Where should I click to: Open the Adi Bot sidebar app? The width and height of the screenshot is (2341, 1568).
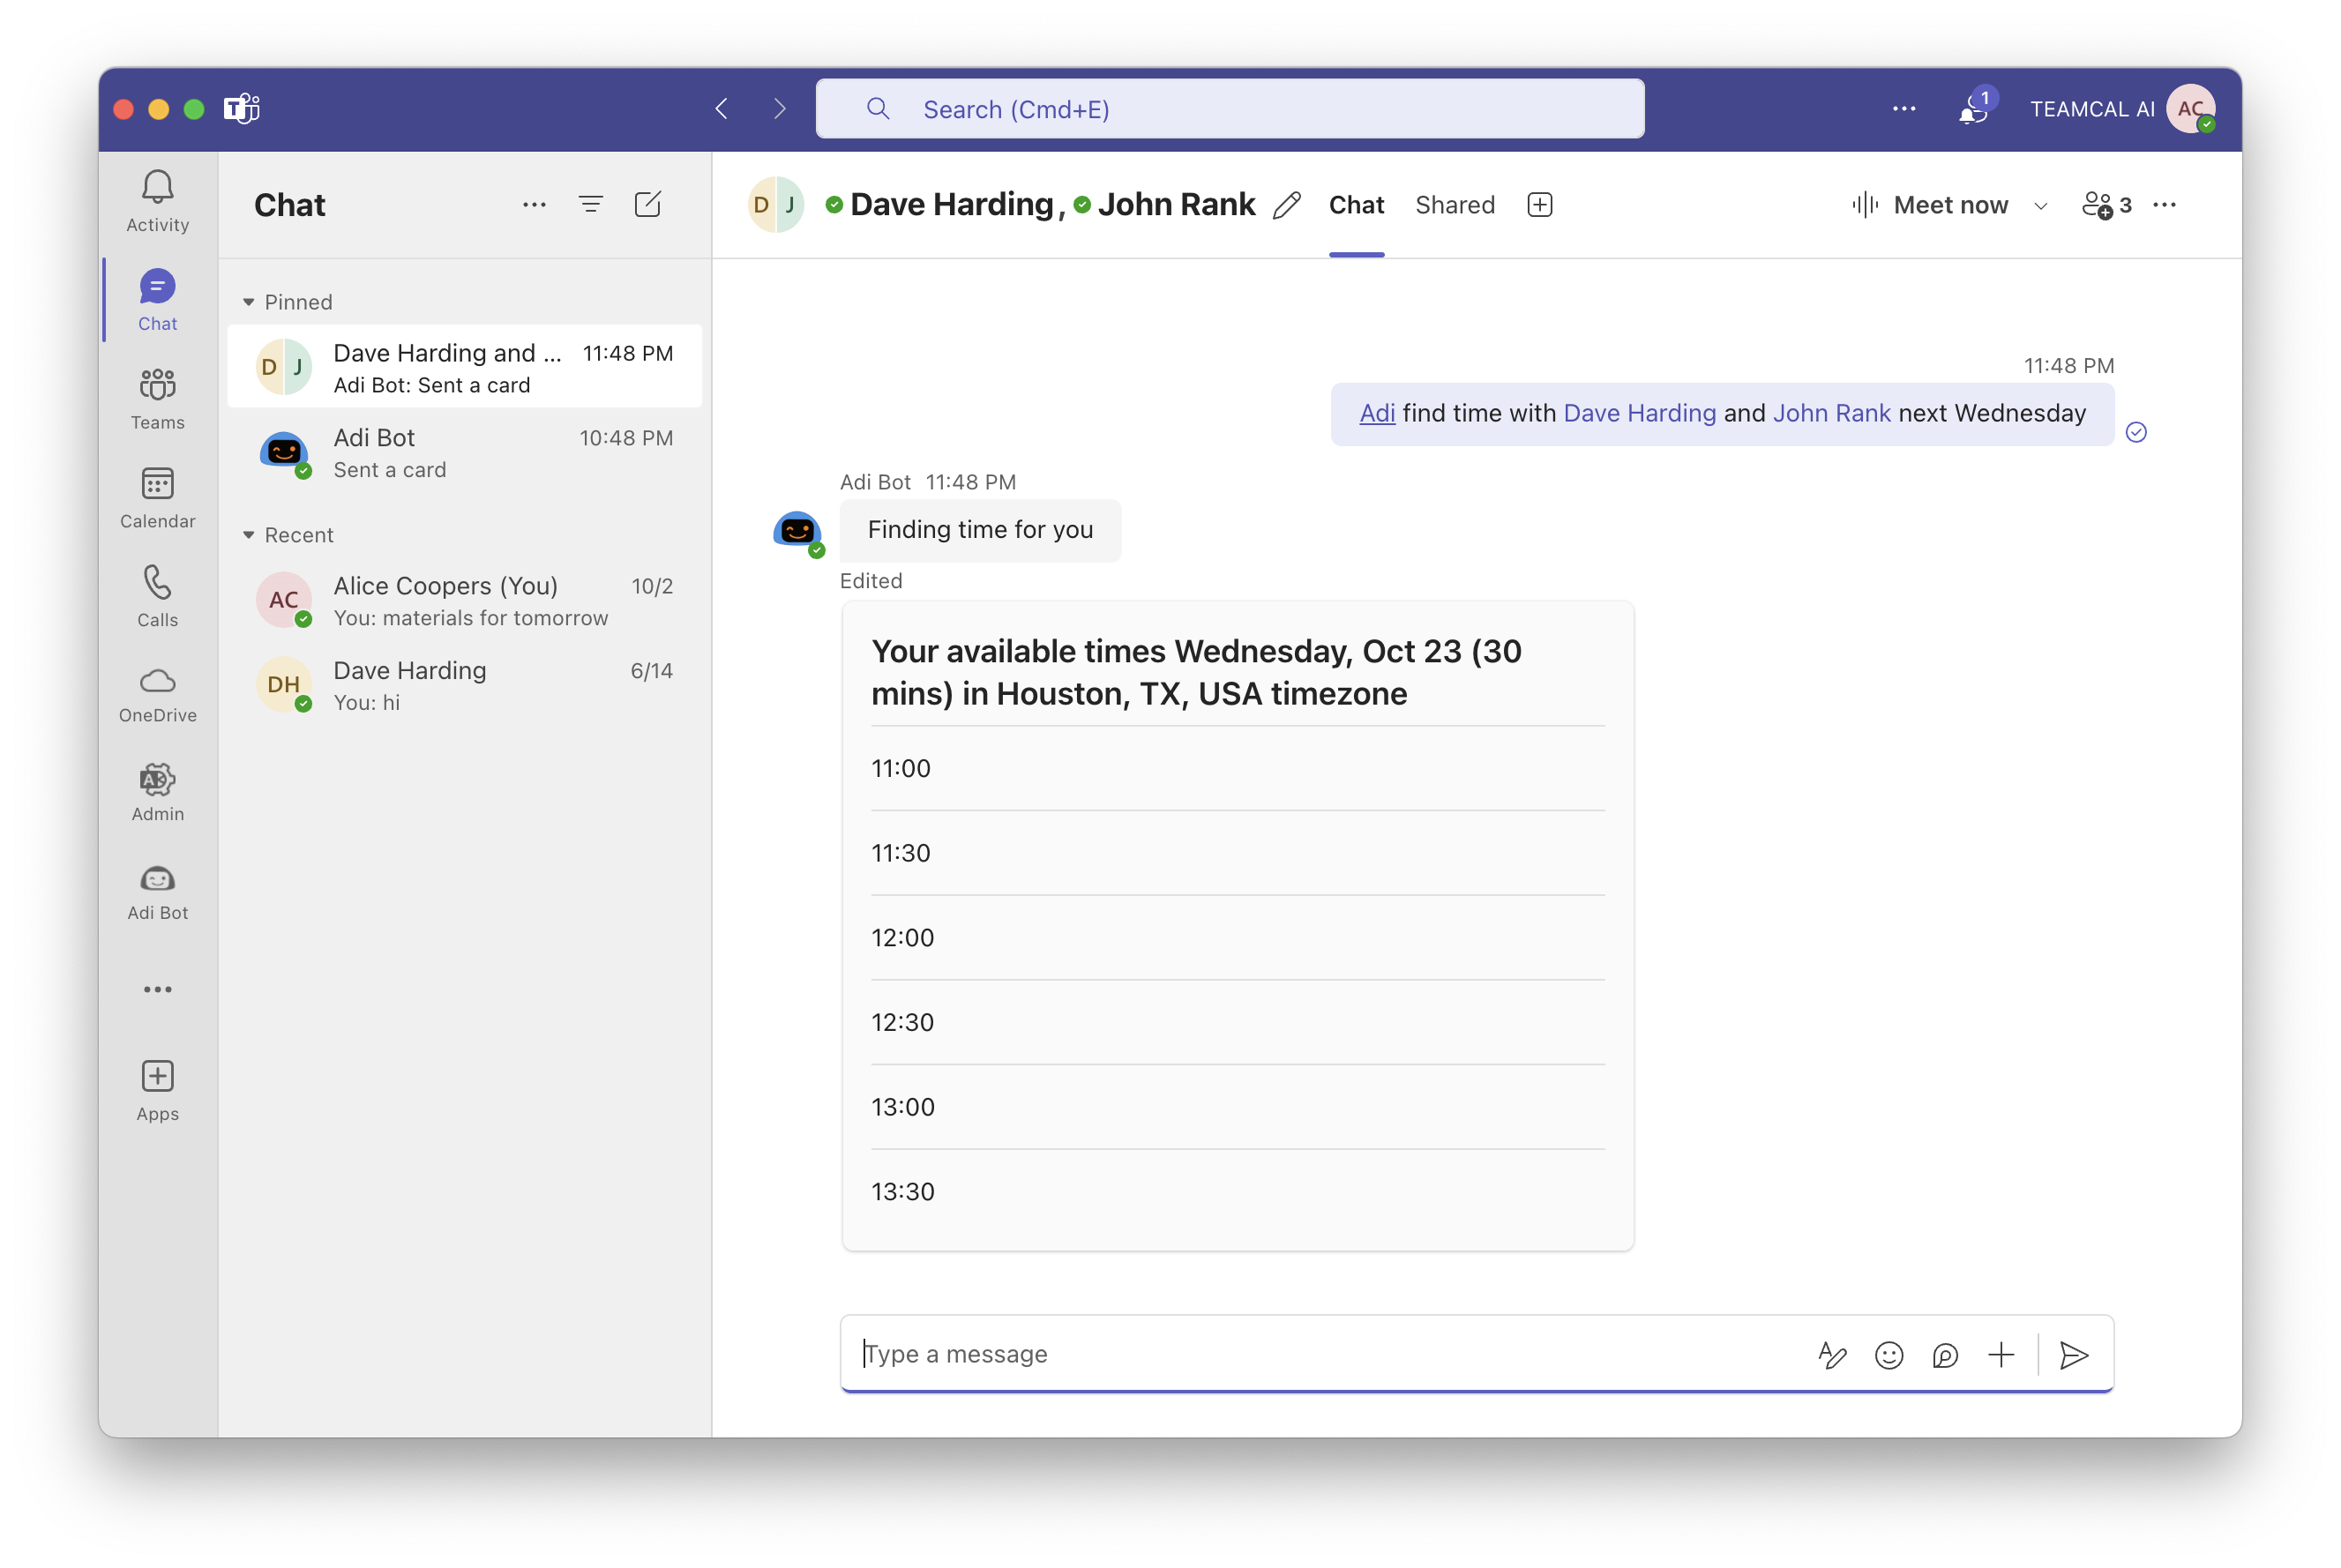[157, 892]
